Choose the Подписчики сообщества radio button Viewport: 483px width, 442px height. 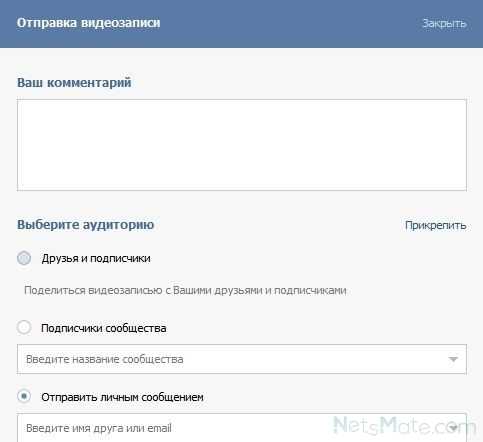click(x=24, y=327)
